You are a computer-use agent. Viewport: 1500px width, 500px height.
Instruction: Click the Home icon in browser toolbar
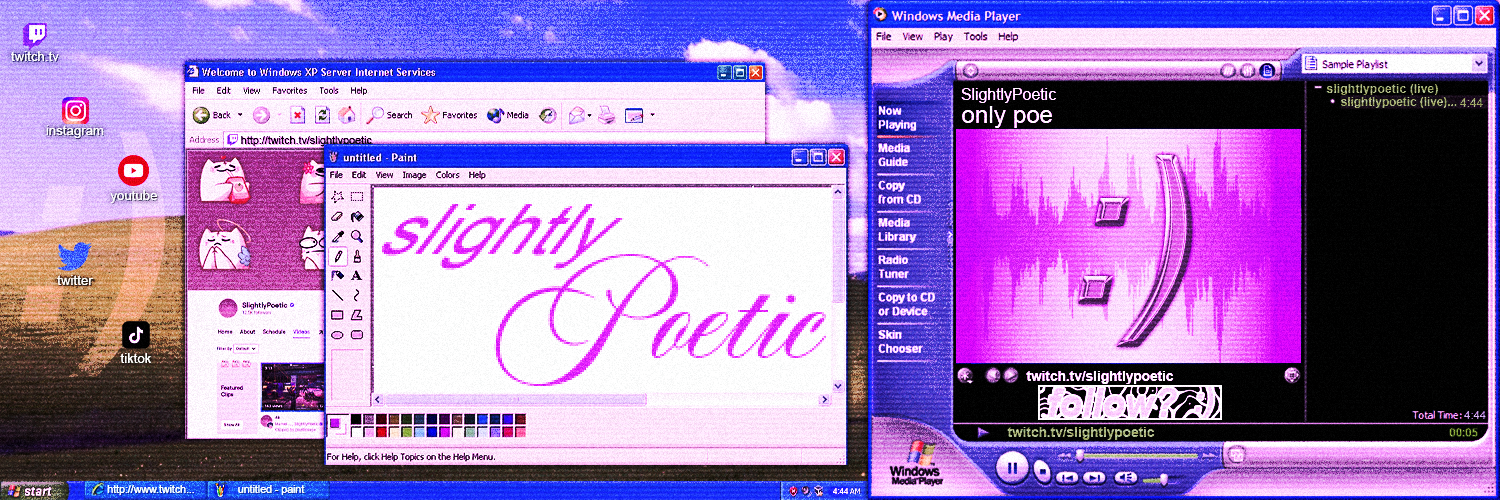click(x=347, y=115)
